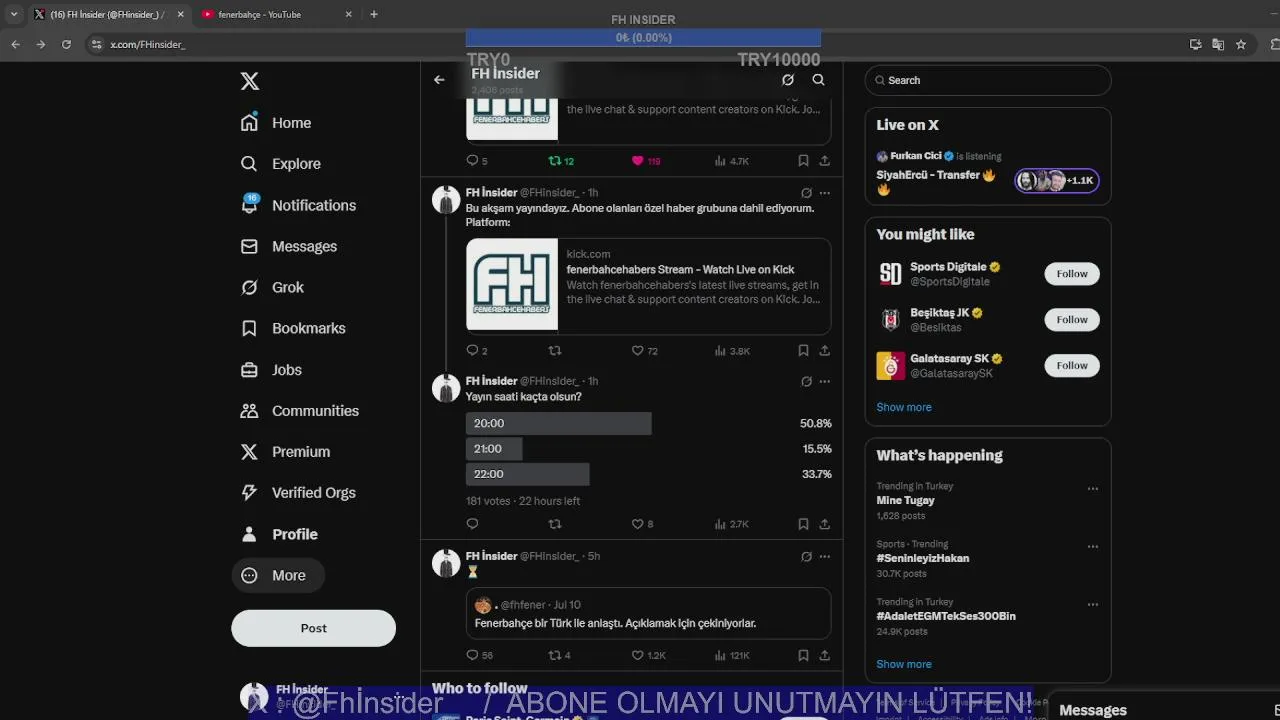1280x720 pixels.
Task: Click the Post button
Action: pyautogui.click(x=313, y=628)
